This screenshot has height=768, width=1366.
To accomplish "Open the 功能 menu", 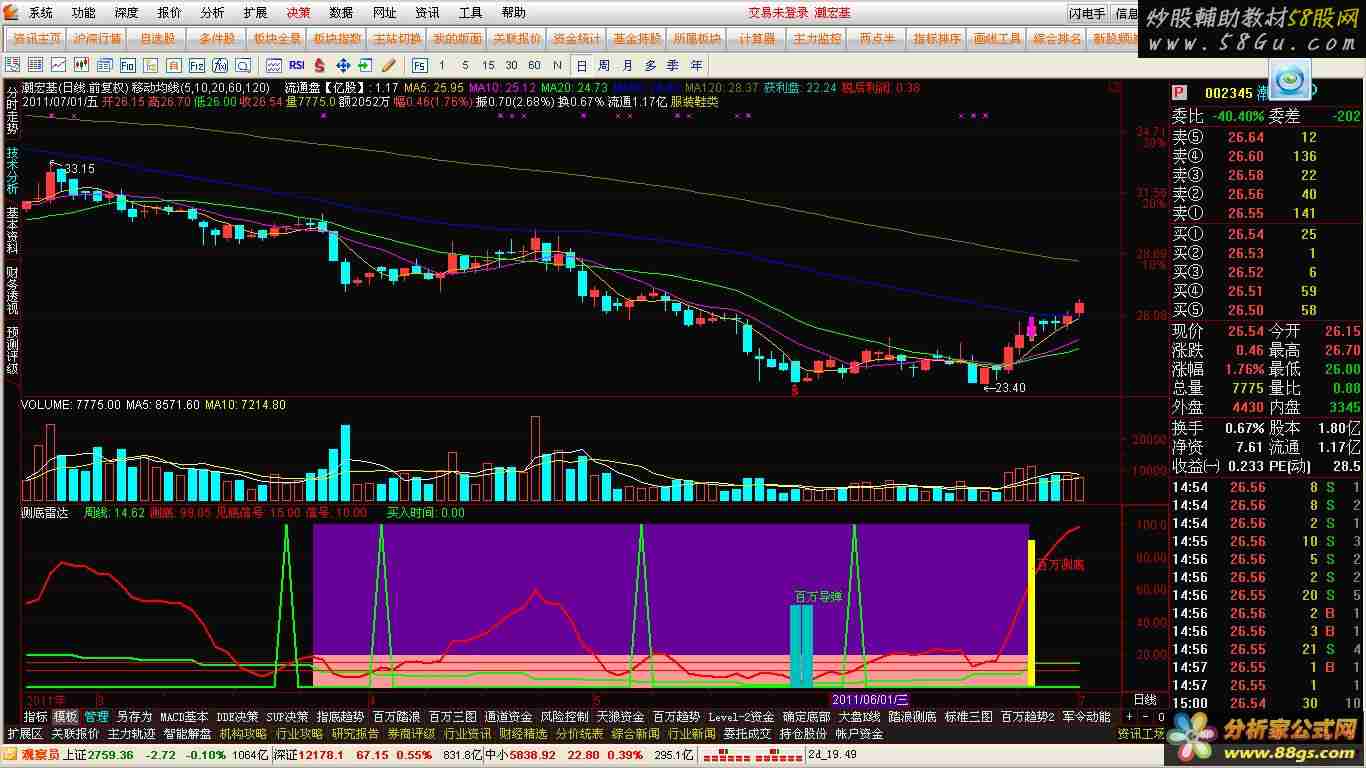I will (84, 13).
